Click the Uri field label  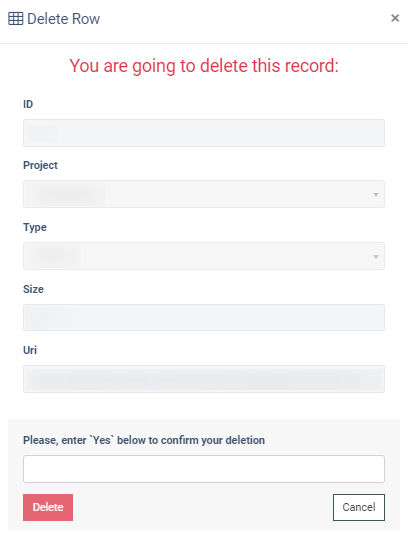pos(30,350)
